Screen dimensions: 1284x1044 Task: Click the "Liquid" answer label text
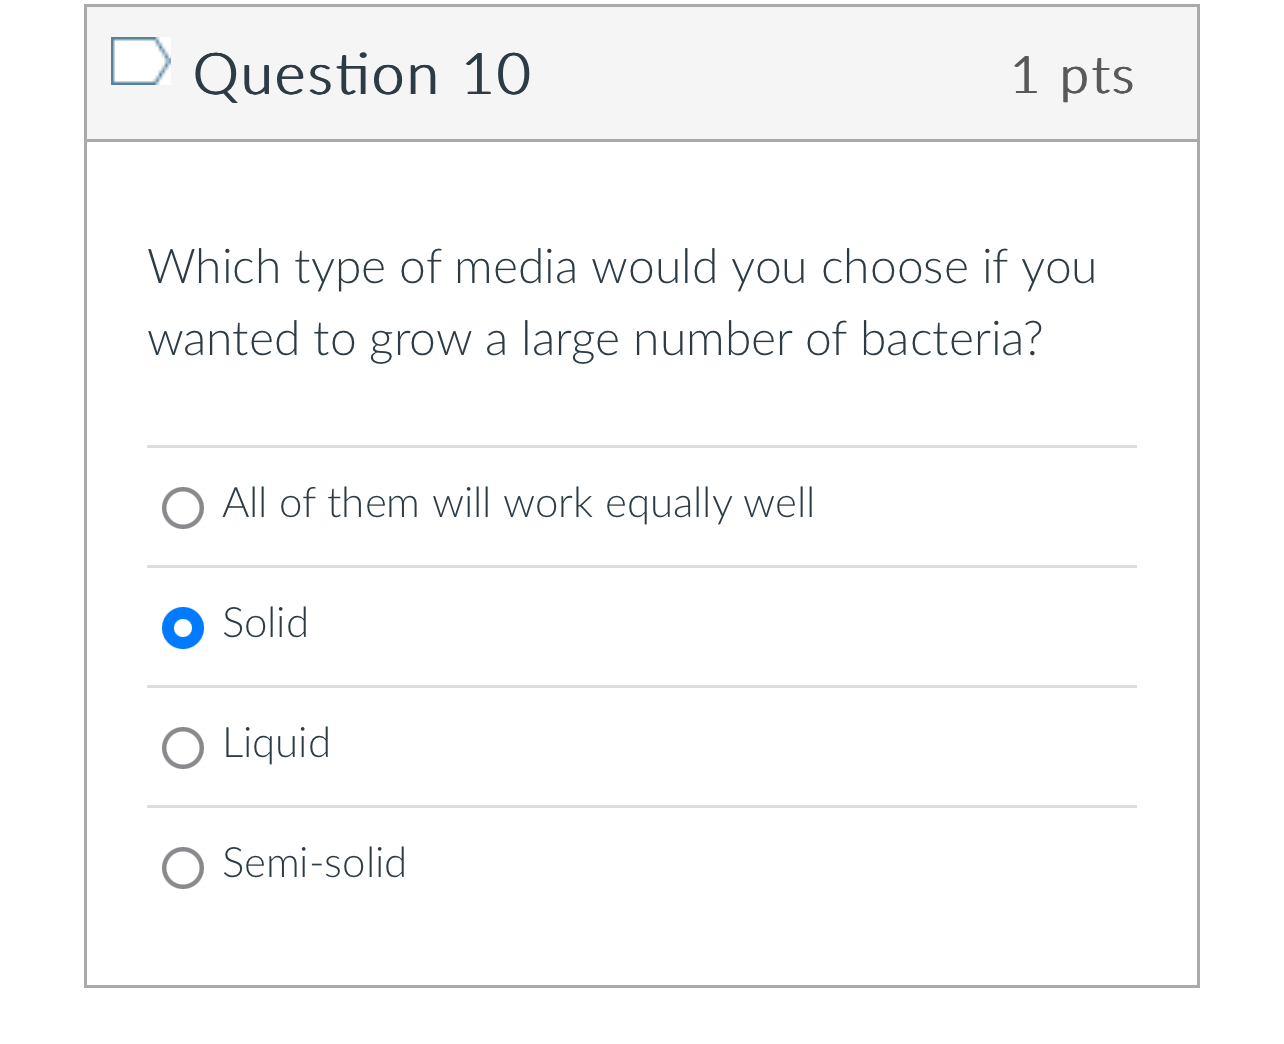(x=276, y=744)
